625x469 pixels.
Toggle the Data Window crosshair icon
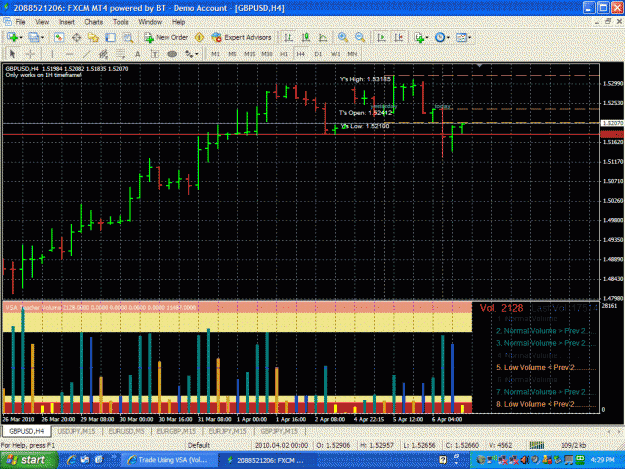[76, 37]
